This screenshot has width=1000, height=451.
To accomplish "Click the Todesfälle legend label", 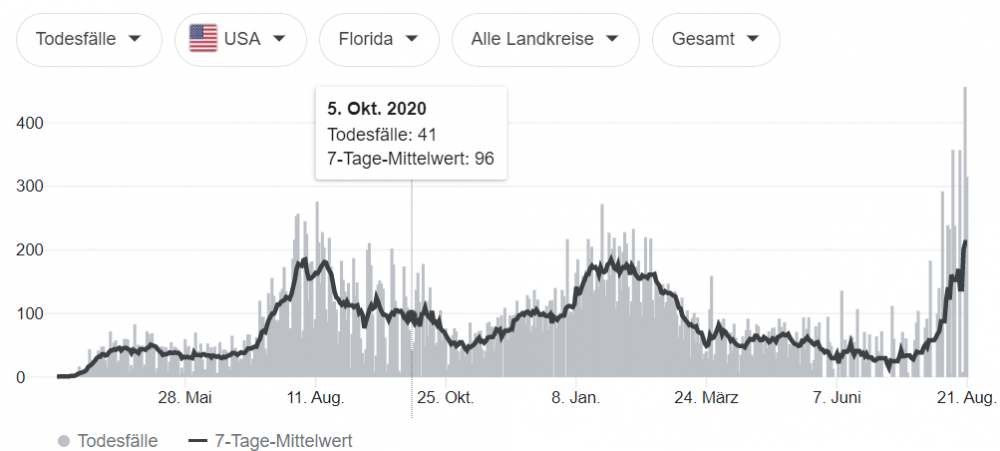I will [x=117, y=440].
